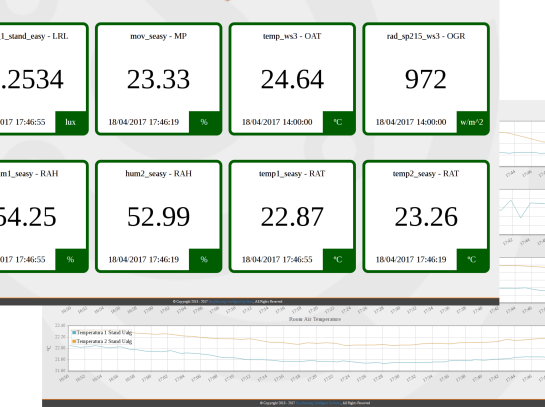Click the timestamp on the hum2_seasy card

[x=144, y=259]
